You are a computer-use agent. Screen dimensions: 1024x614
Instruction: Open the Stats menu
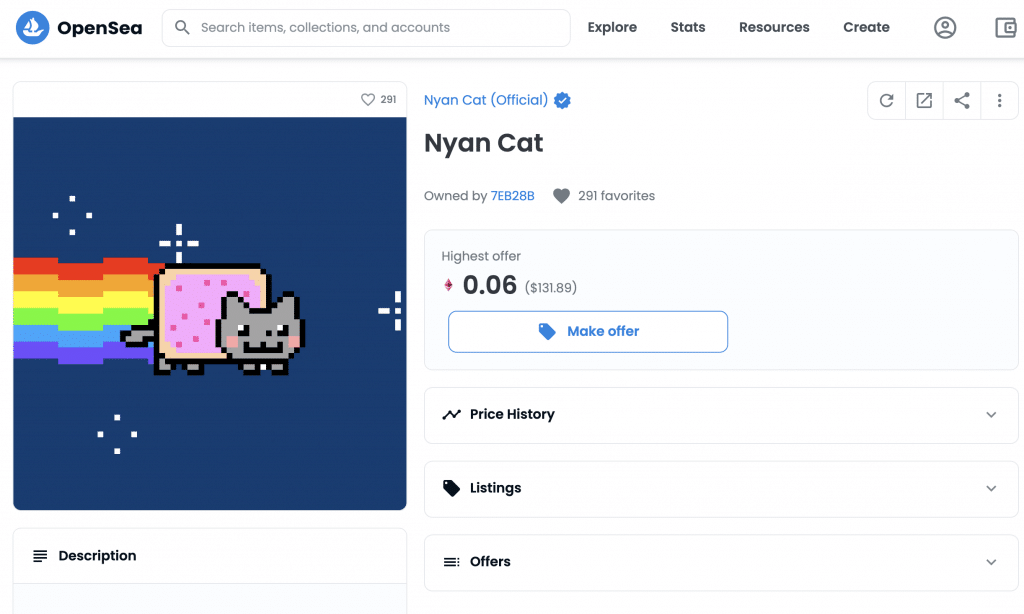coord(688,28)
